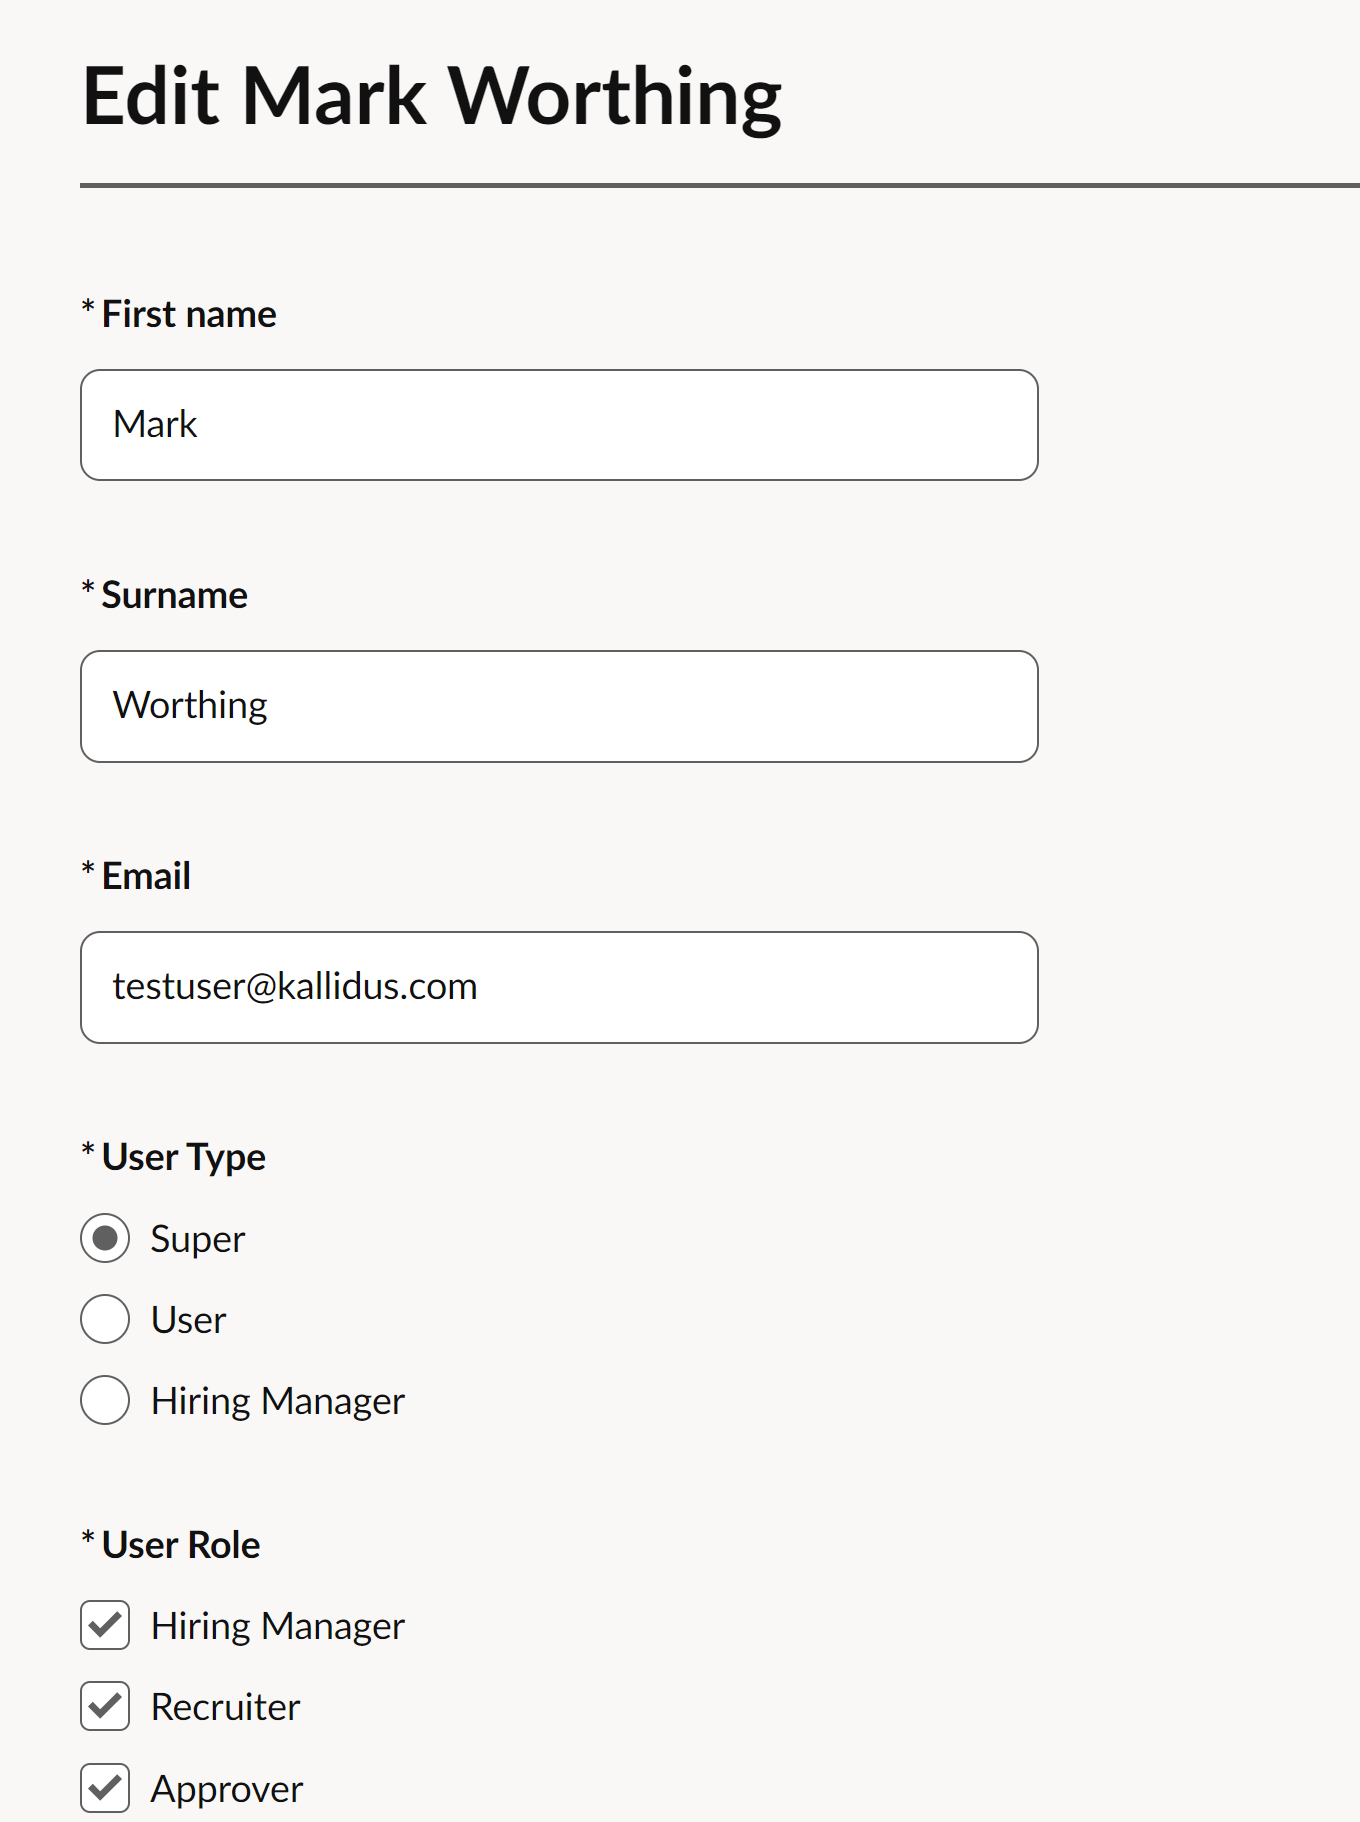Image resolution: width=1360 pixels, height=1822 pixels.
Task: Uncheck Hiring Manager checkbox under User Role
Action: pyautogui.click(x=105, y=1625)
